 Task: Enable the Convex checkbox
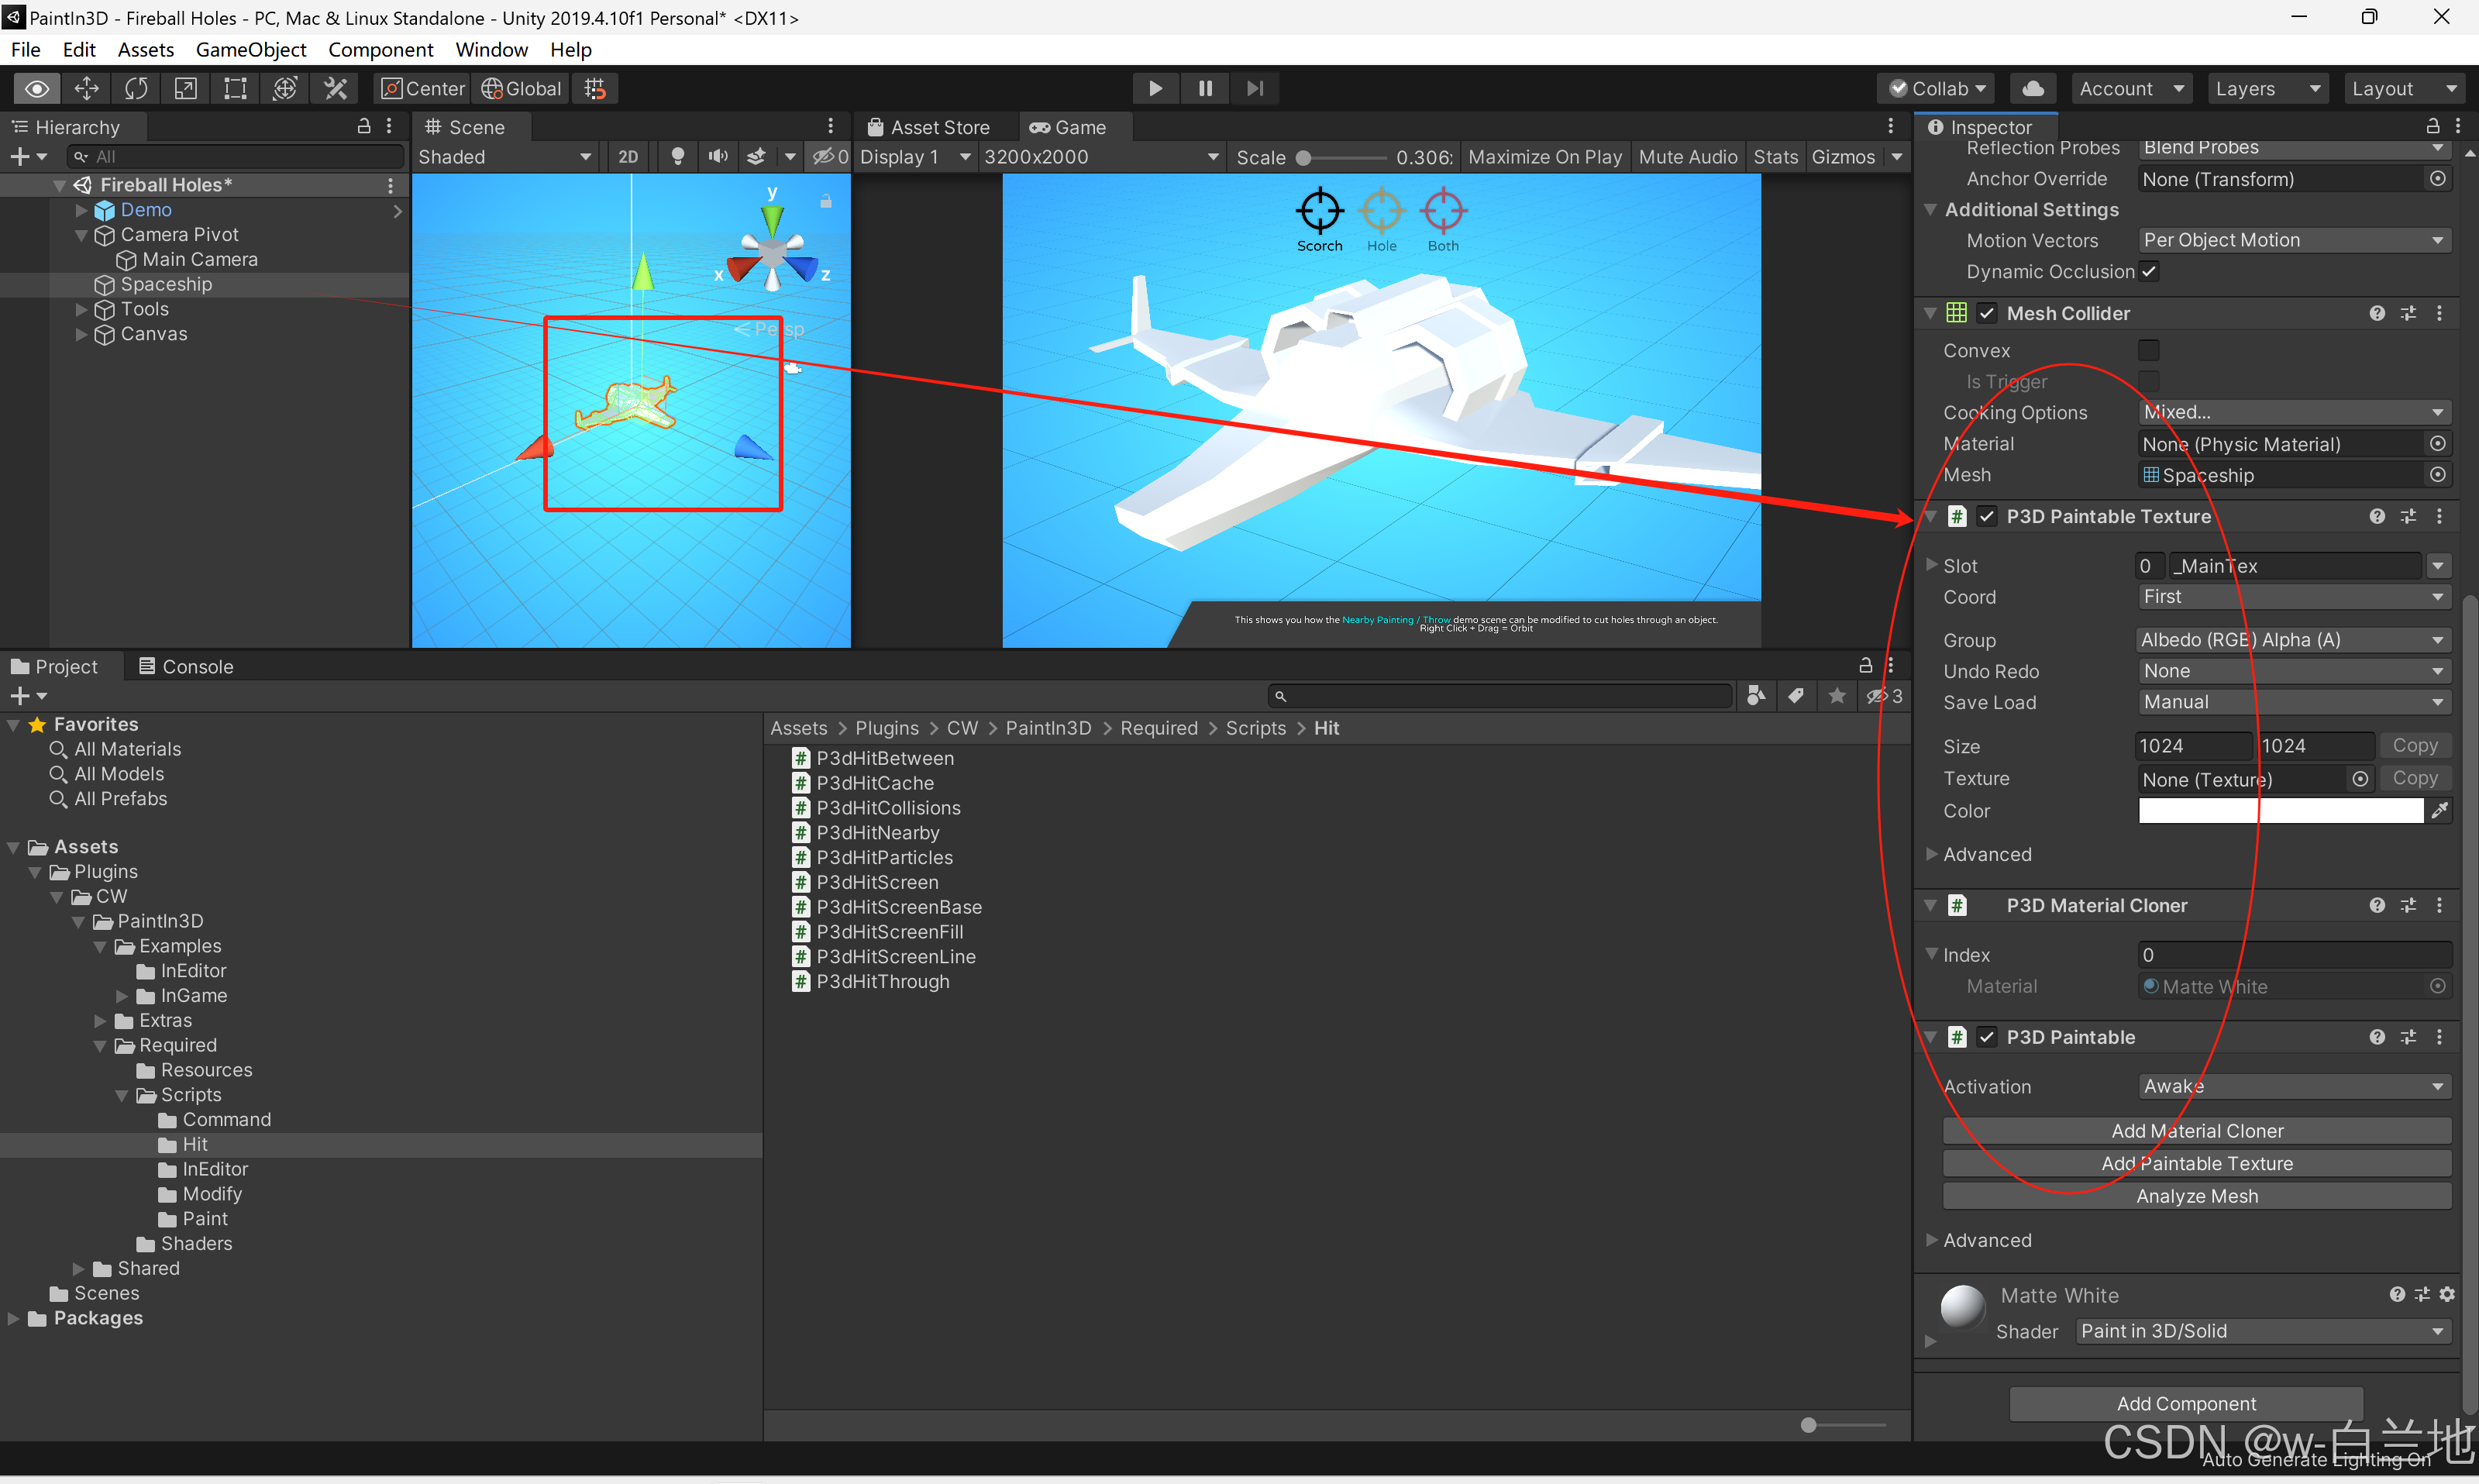coord(2148,351)
